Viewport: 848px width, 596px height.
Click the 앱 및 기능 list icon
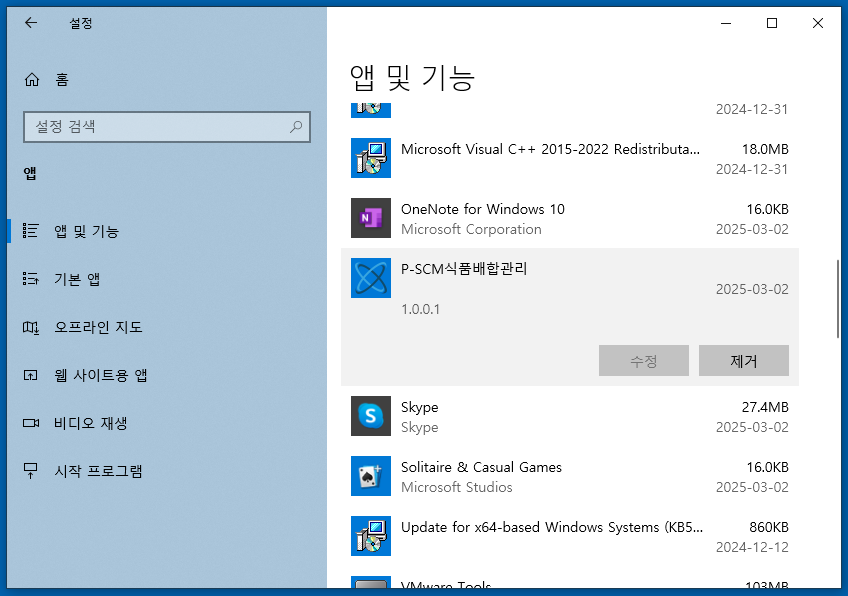pyautogui.click(x=30, y=231)
